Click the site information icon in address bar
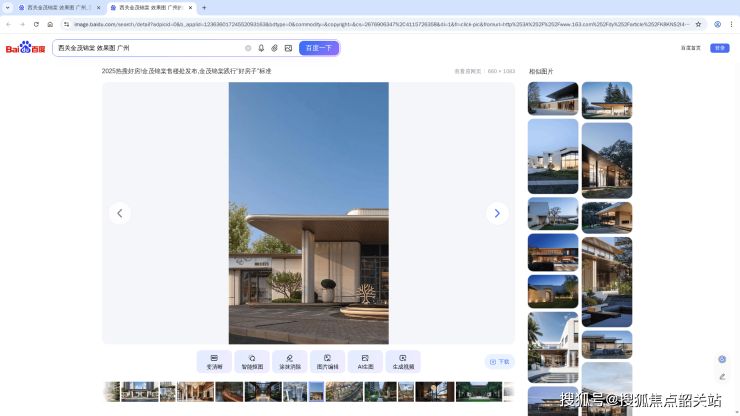This screenshot has width=740, height=416. (x=67, y=24)
